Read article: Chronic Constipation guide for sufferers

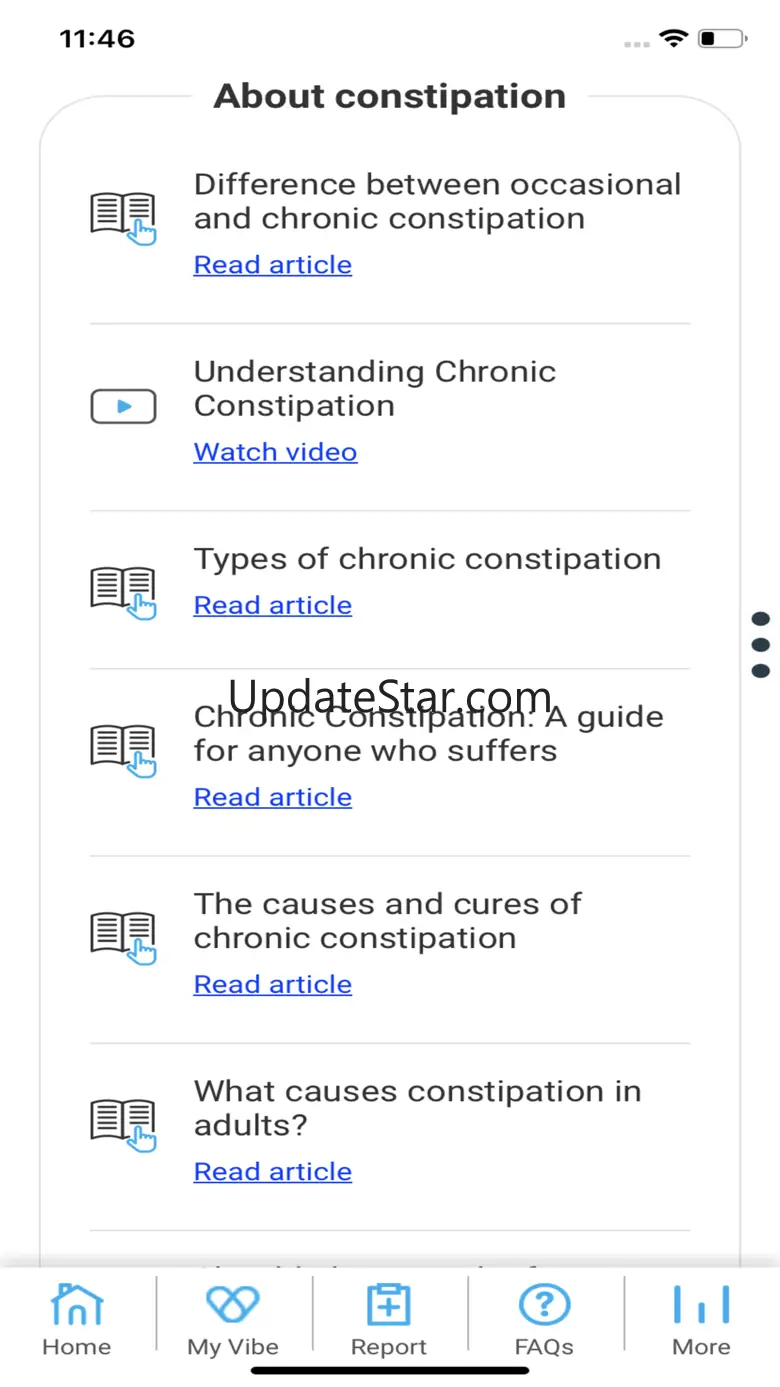pyautogui.click(x=273, y=797)
